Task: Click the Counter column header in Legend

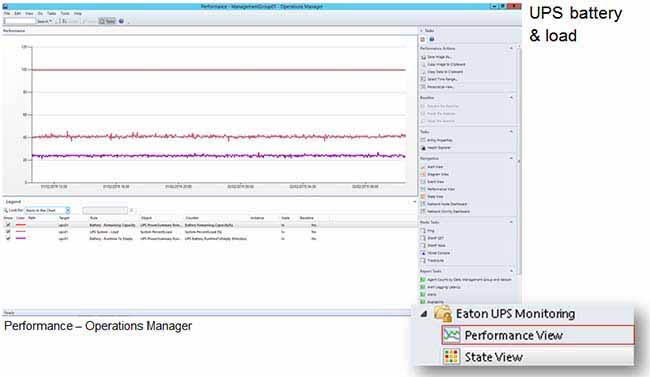Action: [x=192, y=218]
